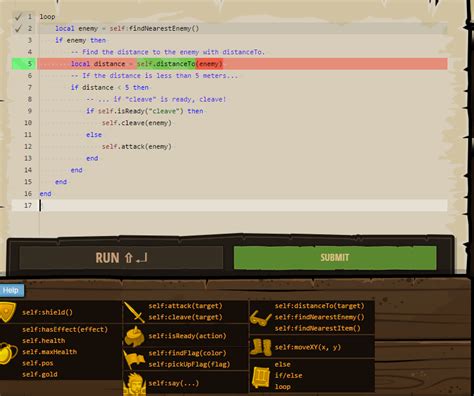Click the self.maxHealth property entry
Viewport: 474px width, 396px height.
pos(49,352)
